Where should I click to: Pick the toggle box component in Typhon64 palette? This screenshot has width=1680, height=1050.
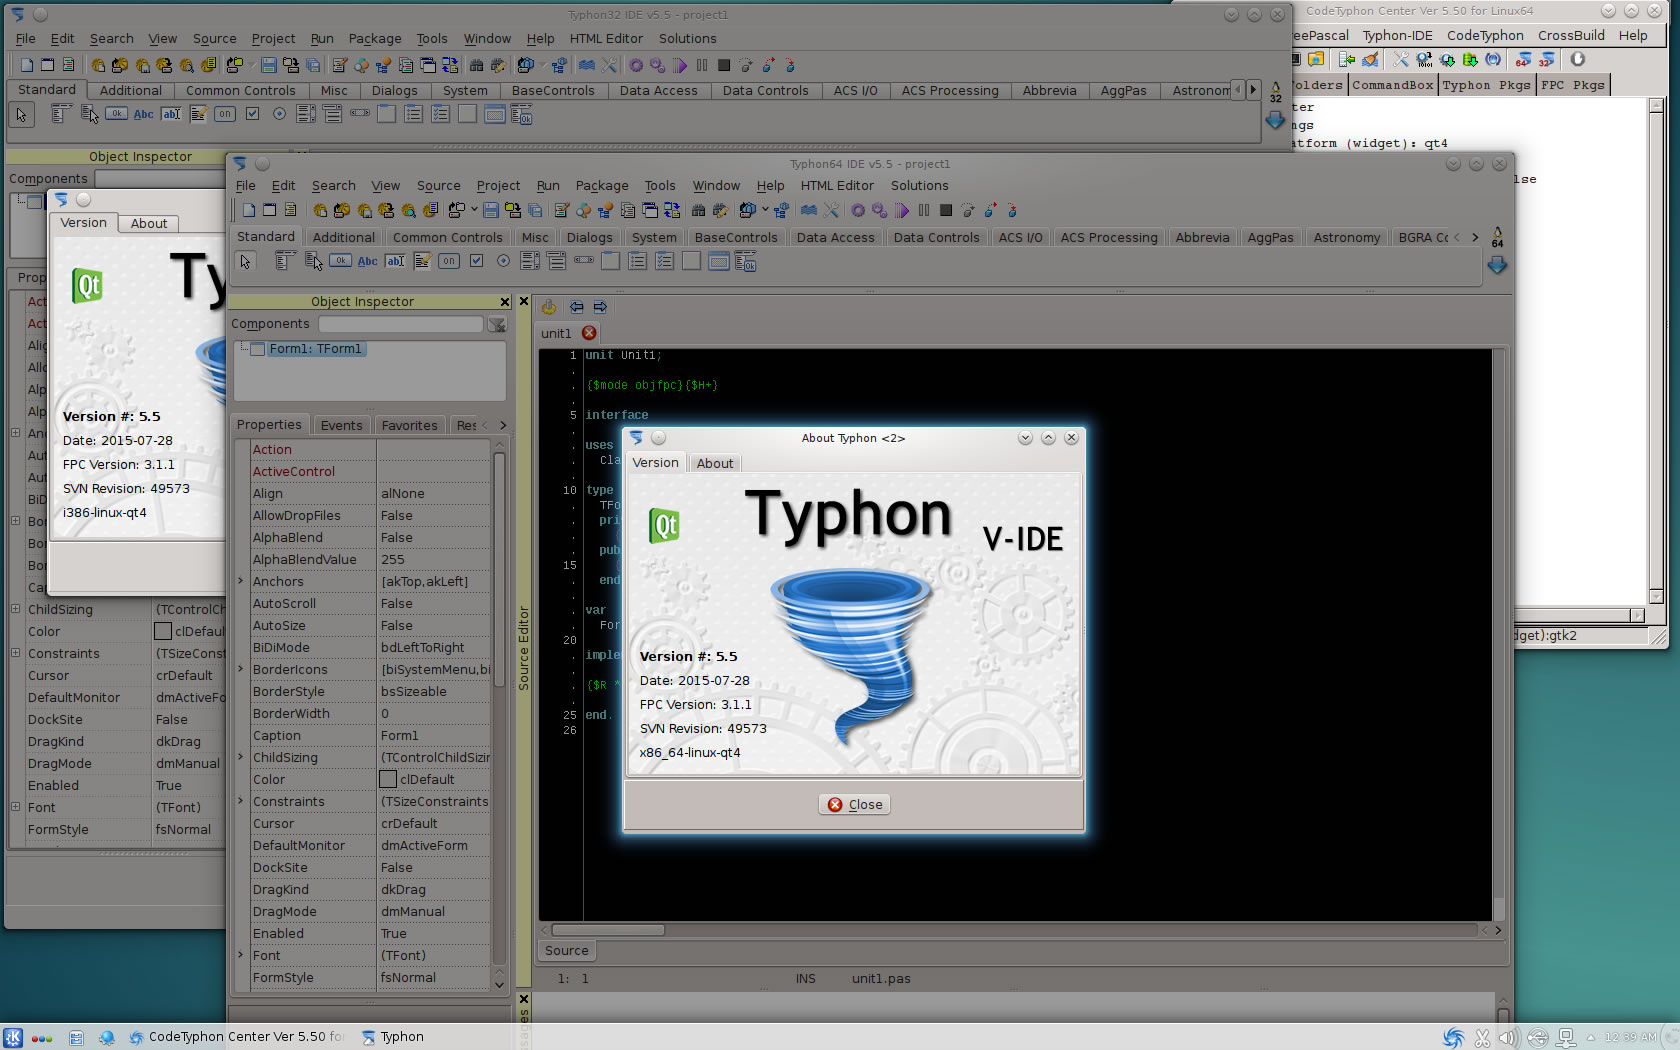click(449, 261)
